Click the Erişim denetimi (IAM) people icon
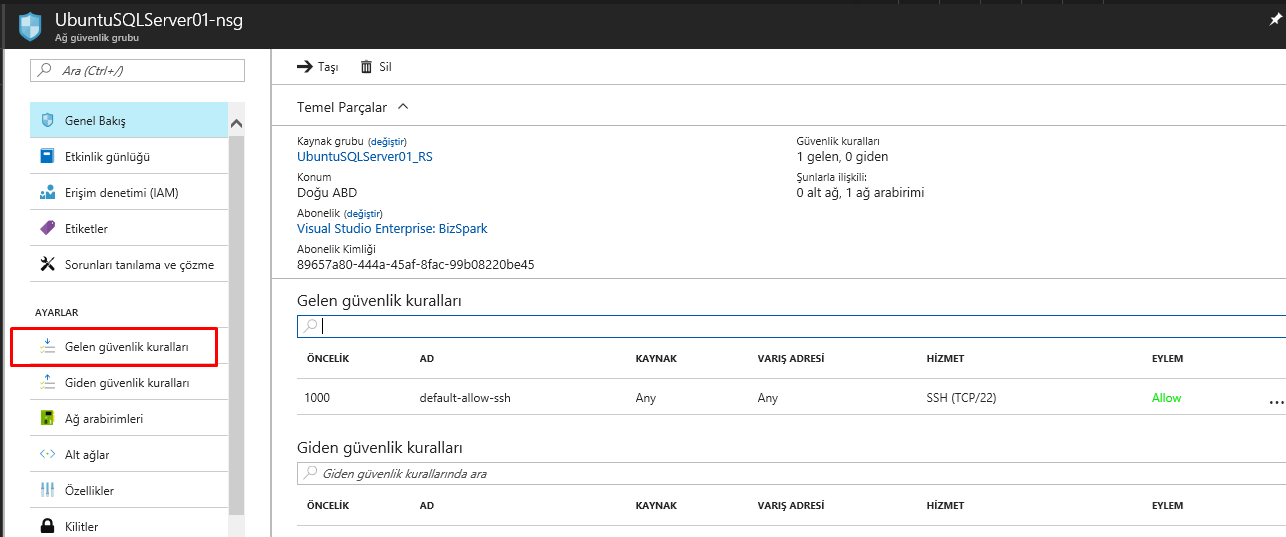 click(x=47, y=193)
